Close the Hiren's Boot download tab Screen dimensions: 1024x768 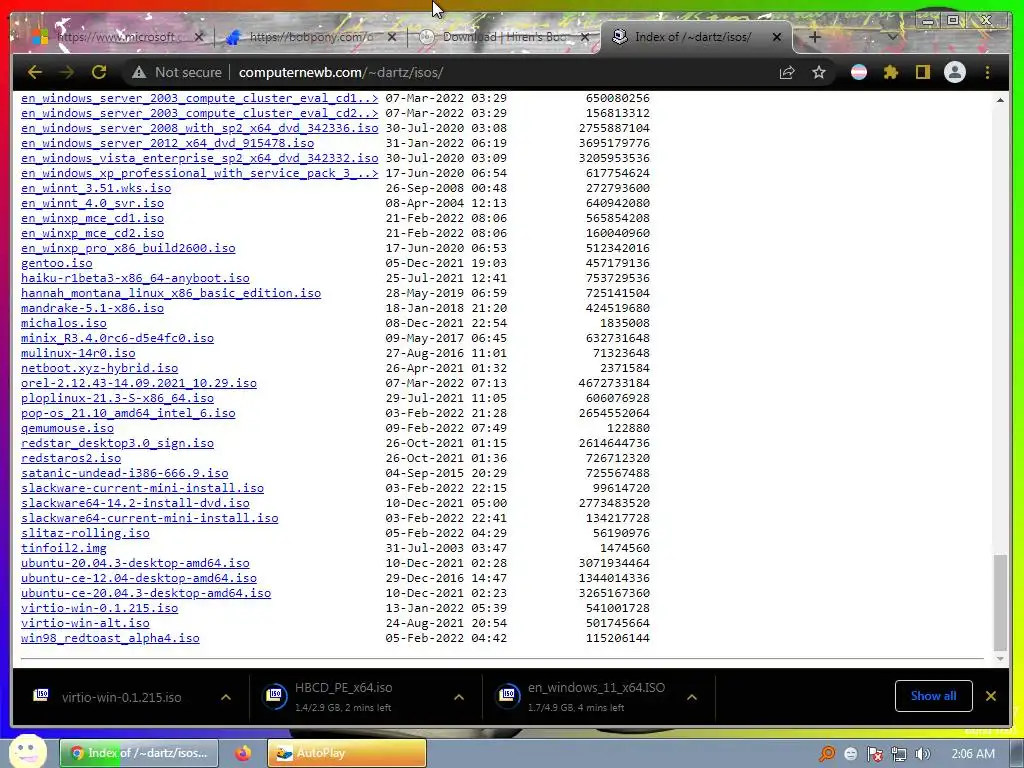pyautogui.click(x=585, y=37)
